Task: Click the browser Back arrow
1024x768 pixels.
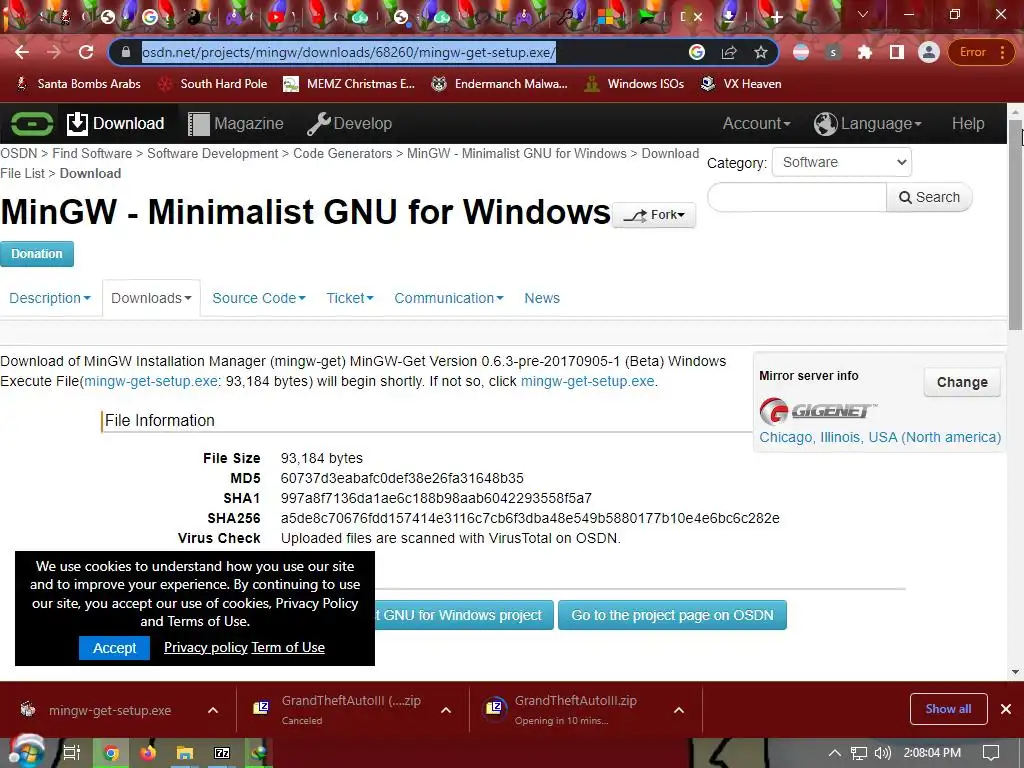Action: point(22,52)
